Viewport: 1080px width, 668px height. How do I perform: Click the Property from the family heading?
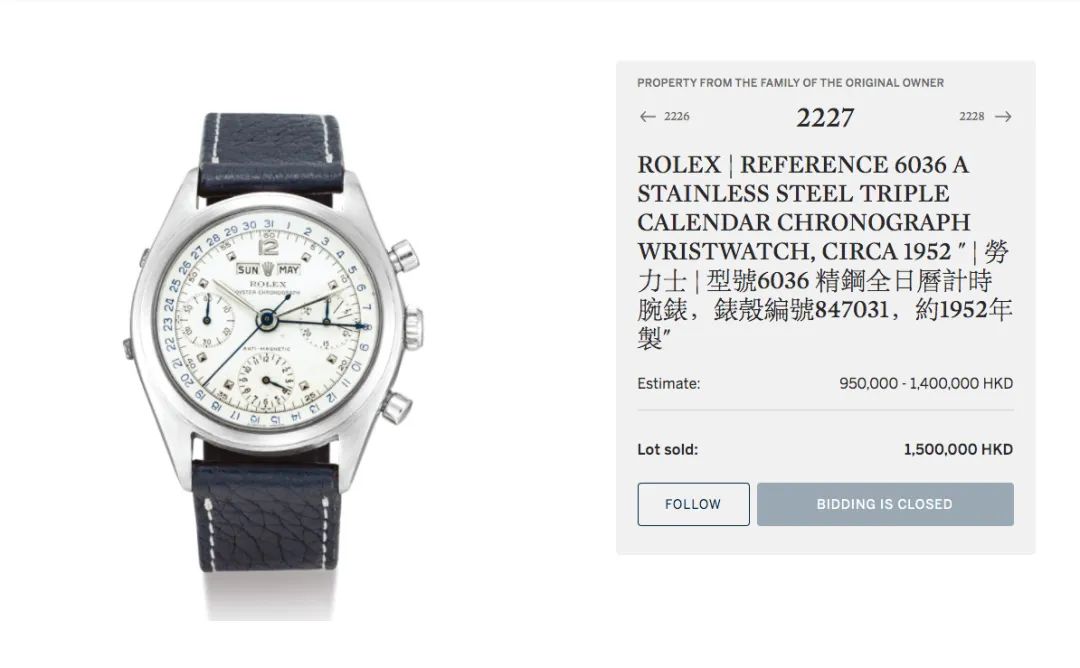[x=790, y=83]
